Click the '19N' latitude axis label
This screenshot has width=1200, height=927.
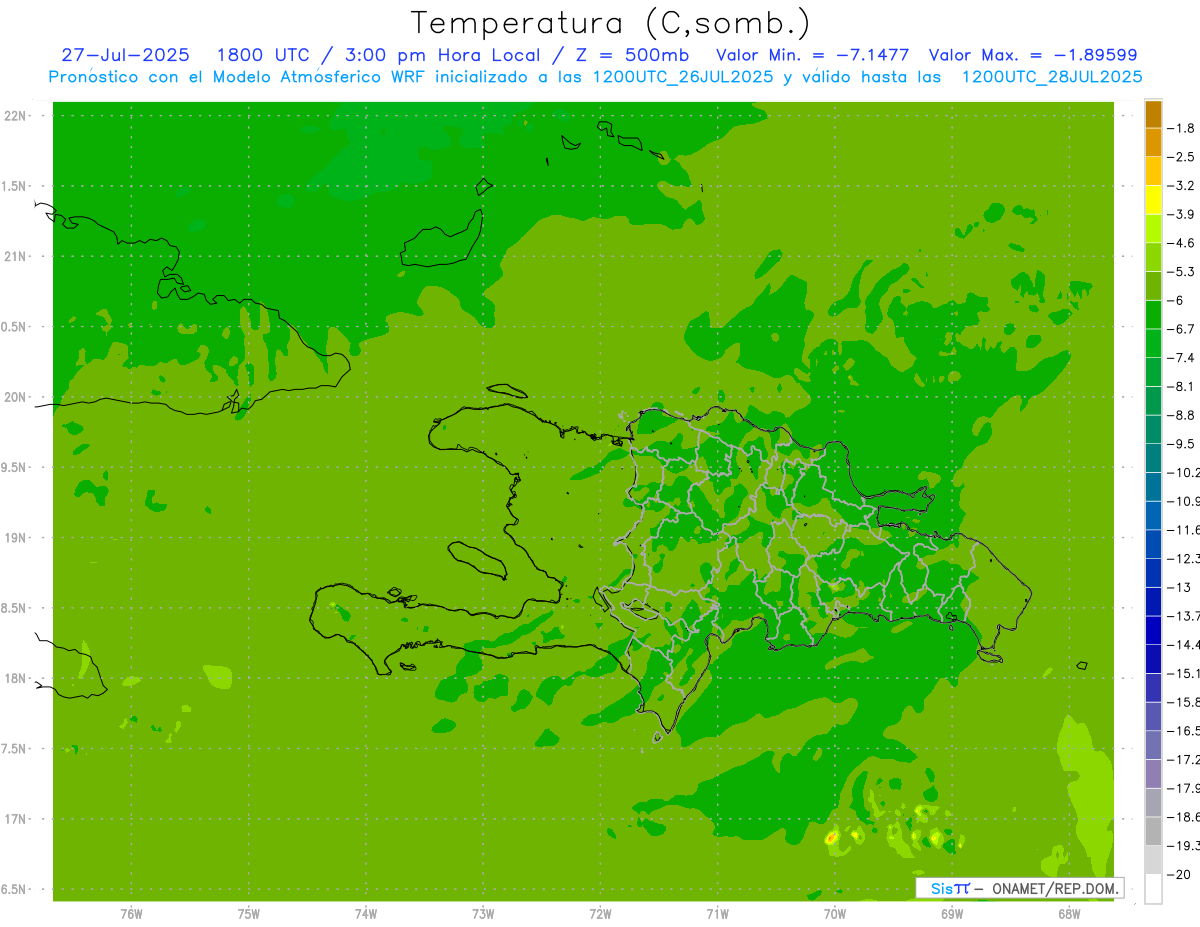[x=15, y=538]
